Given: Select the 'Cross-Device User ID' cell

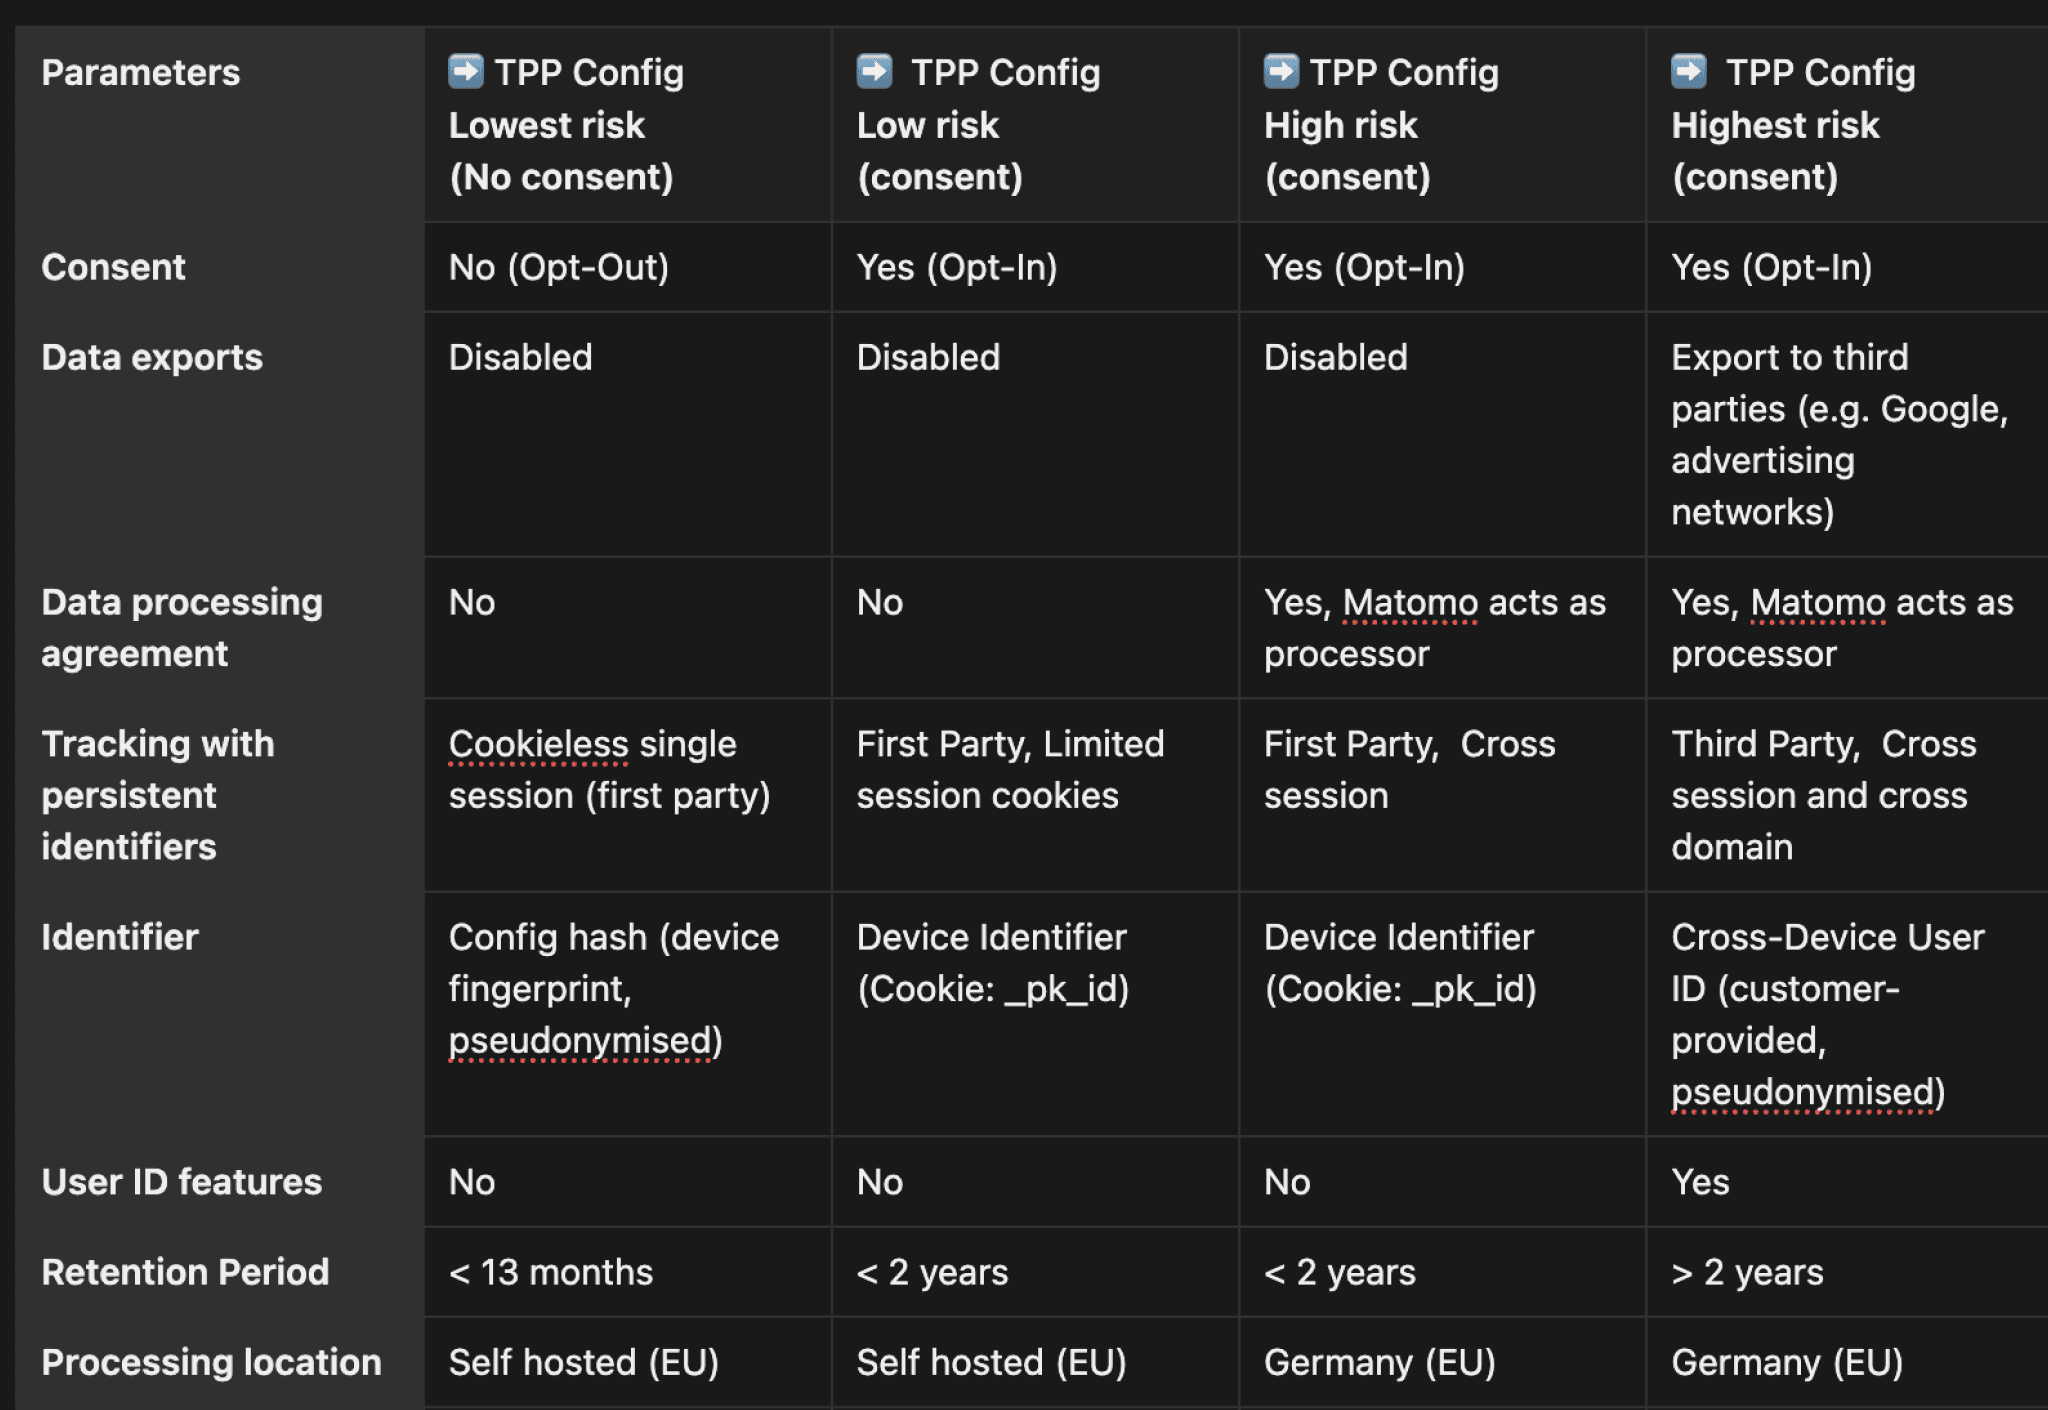Looking at the screenshot, I should pos(1827,1014).
